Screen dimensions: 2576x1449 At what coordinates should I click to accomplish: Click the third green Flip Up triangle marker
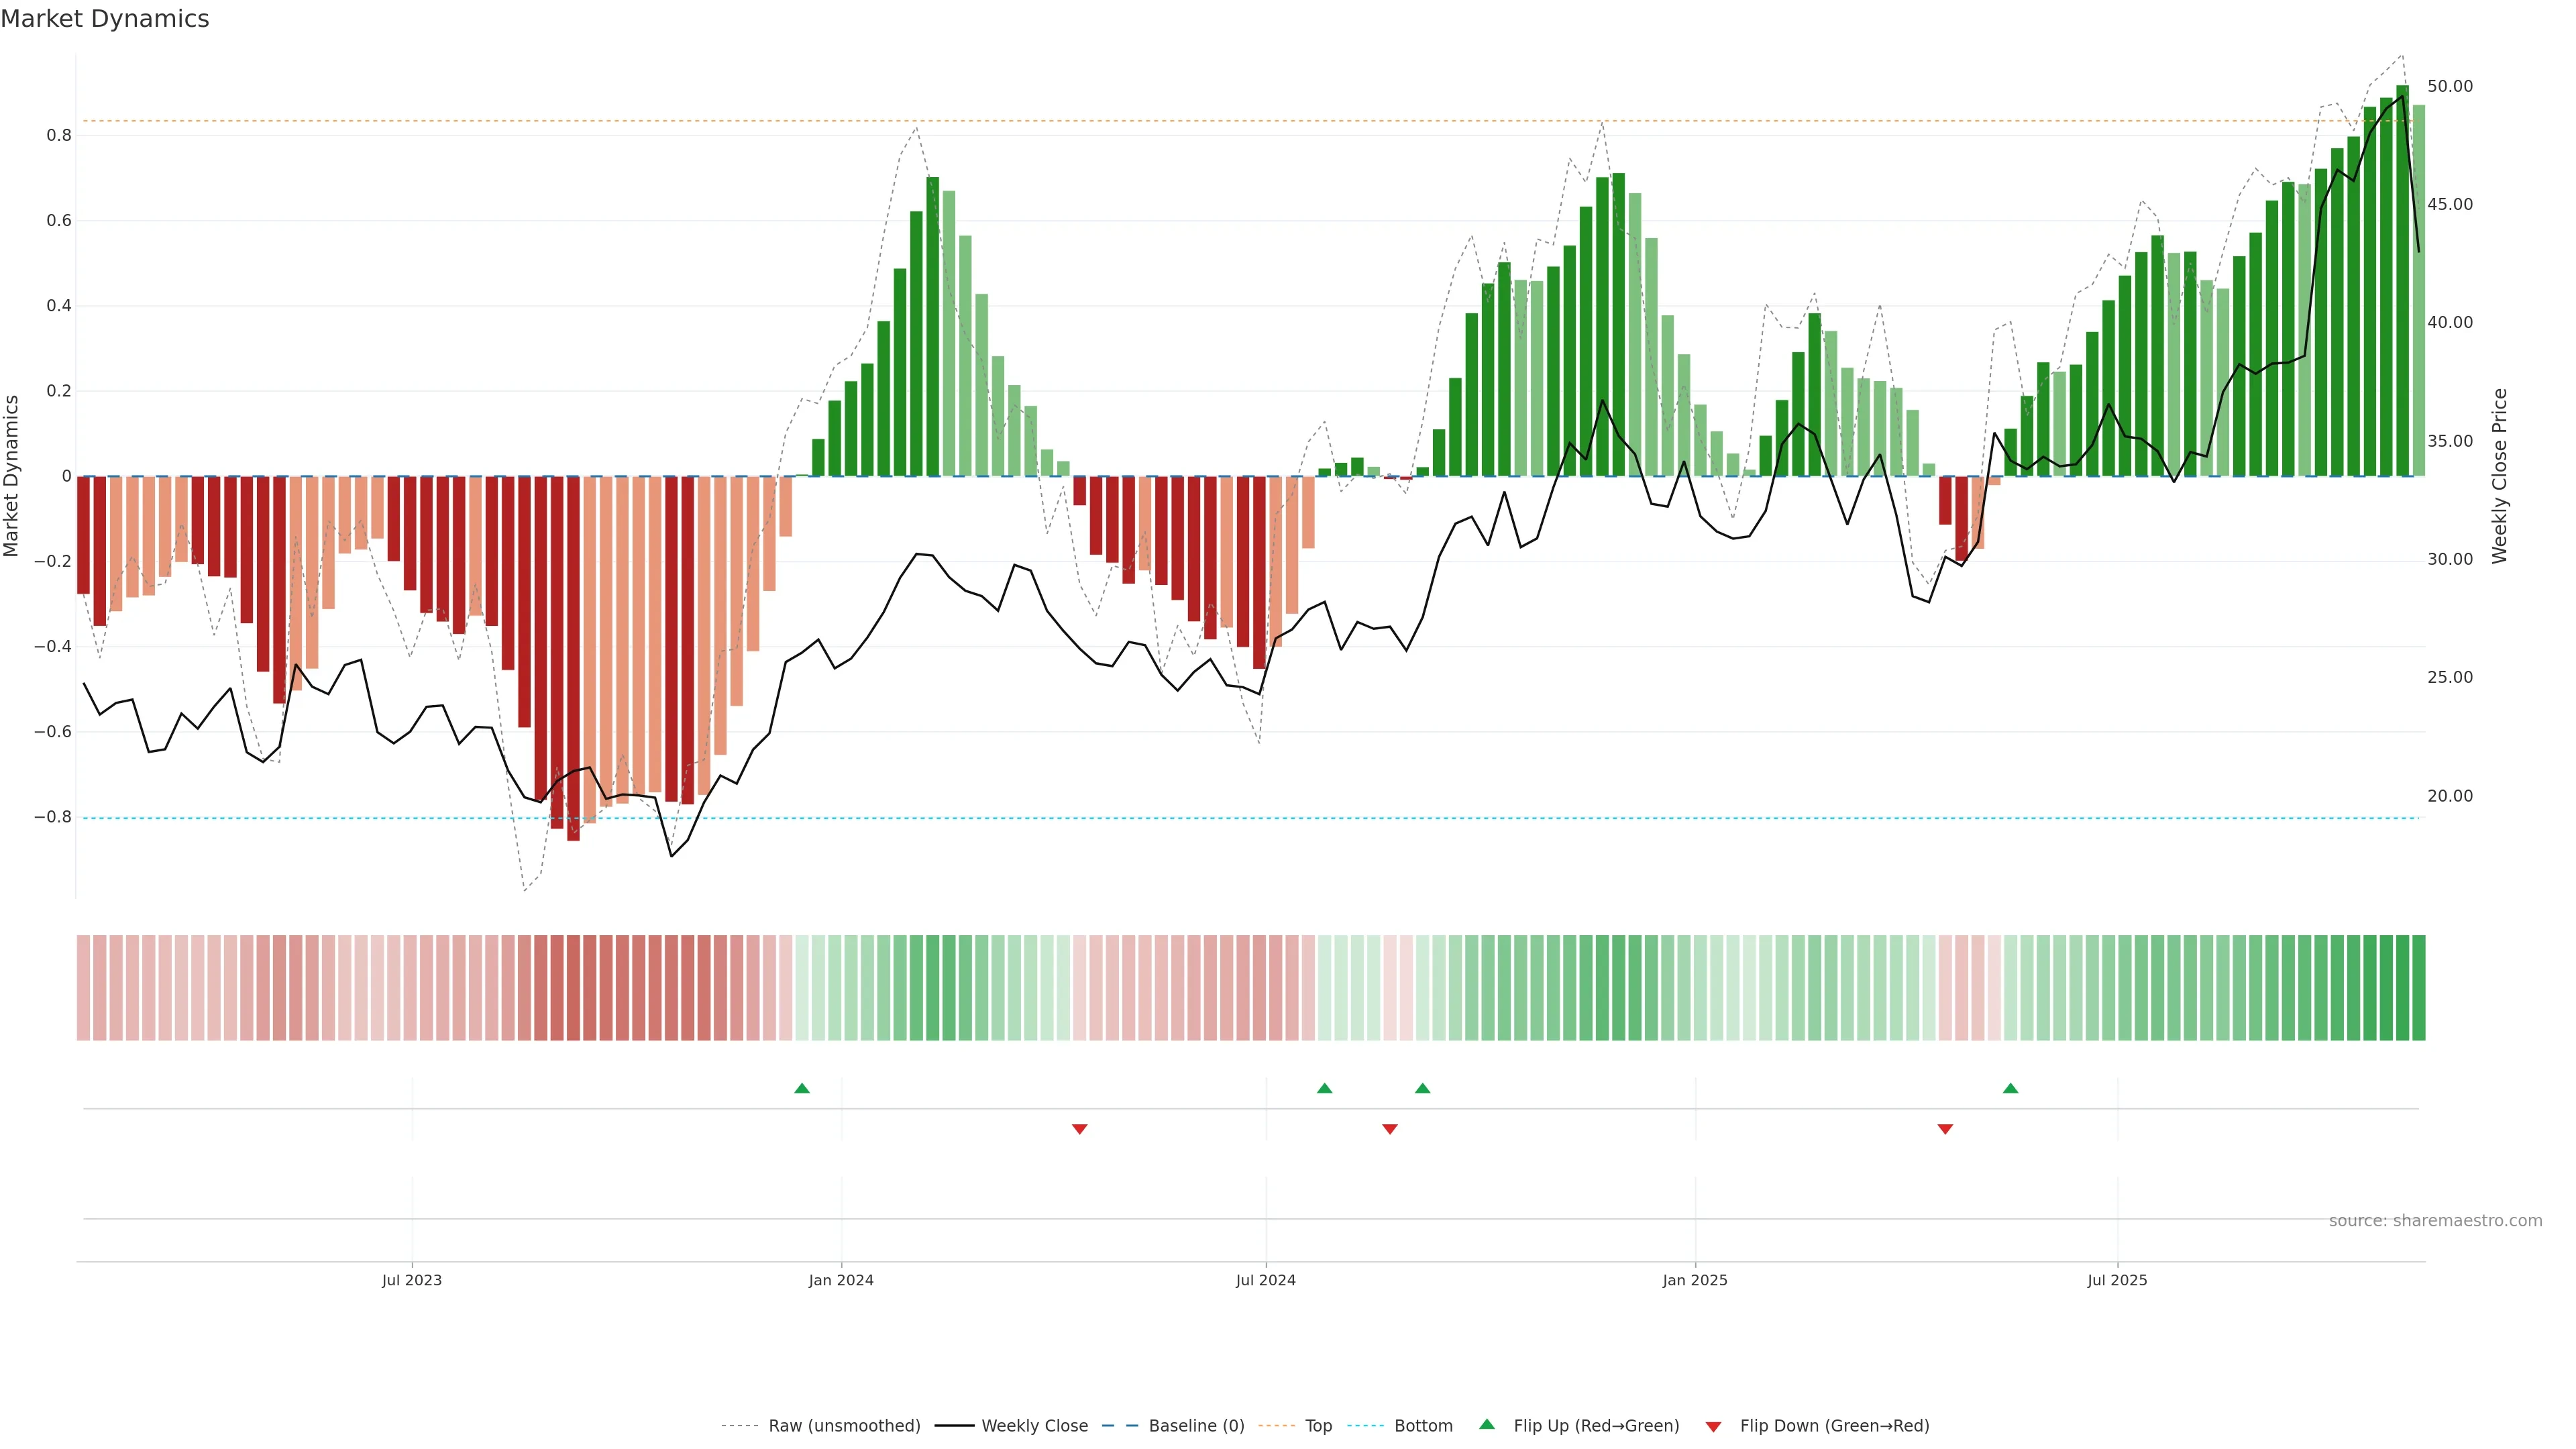[1422, 1088]
